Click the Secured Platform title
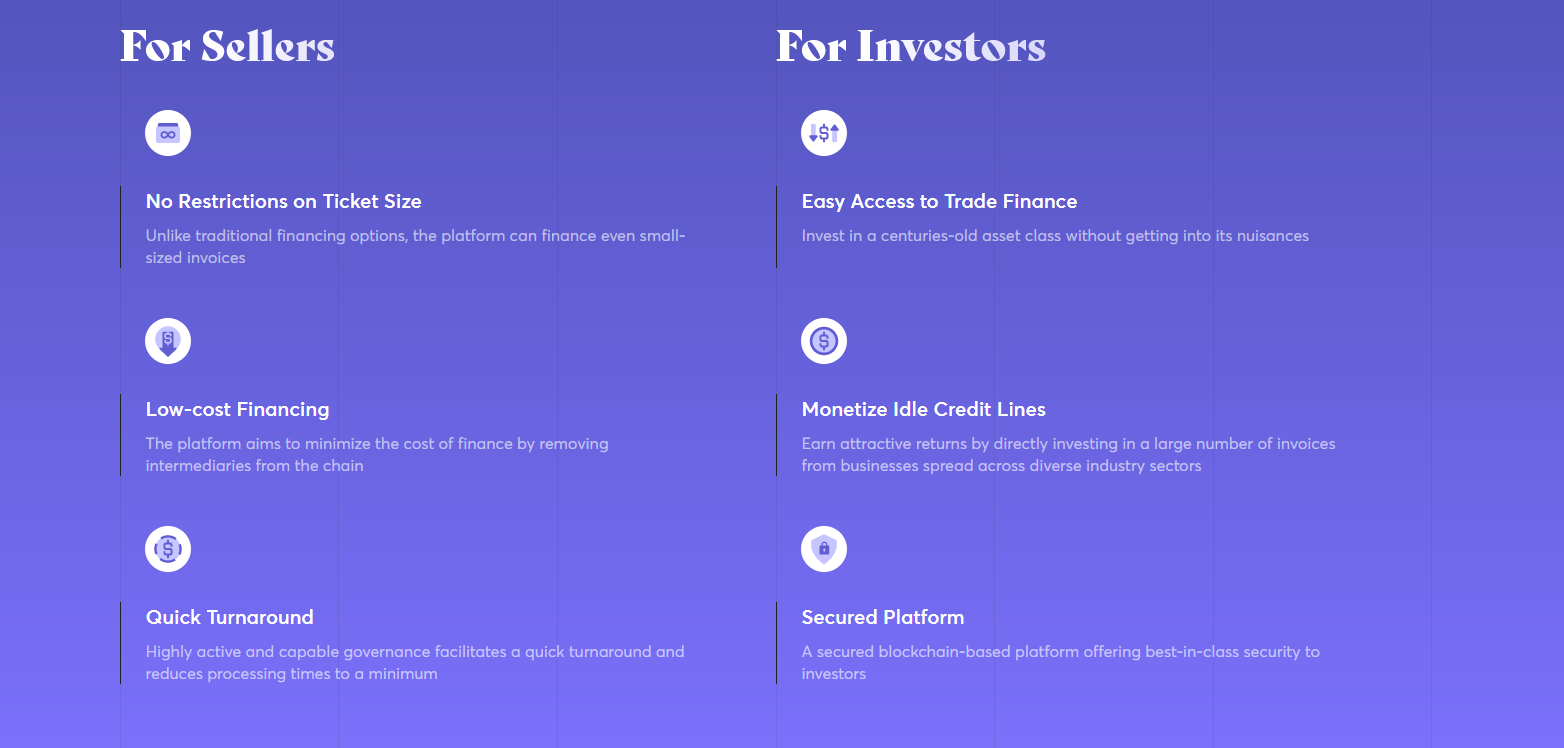Screen dimensions: 1564x748 (883, 617)
